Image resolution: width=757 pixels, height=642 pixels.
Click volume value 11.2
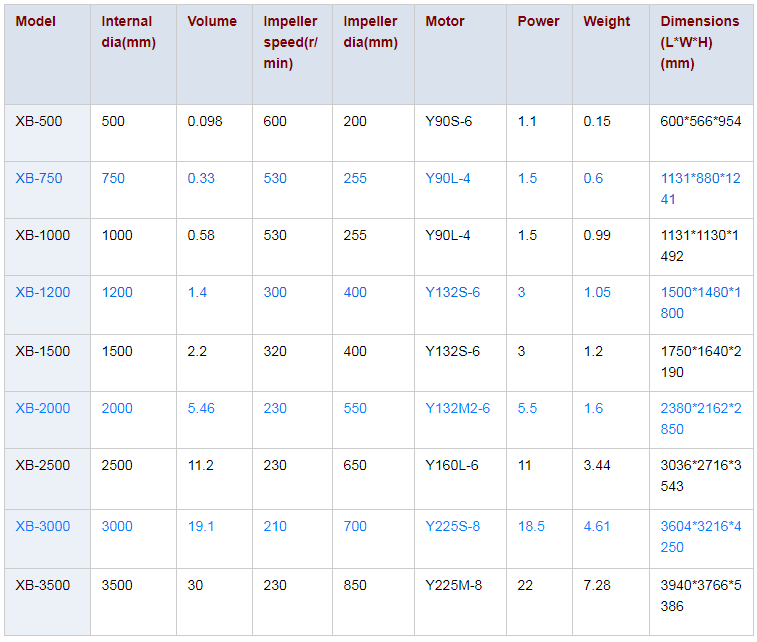point(200,465)
